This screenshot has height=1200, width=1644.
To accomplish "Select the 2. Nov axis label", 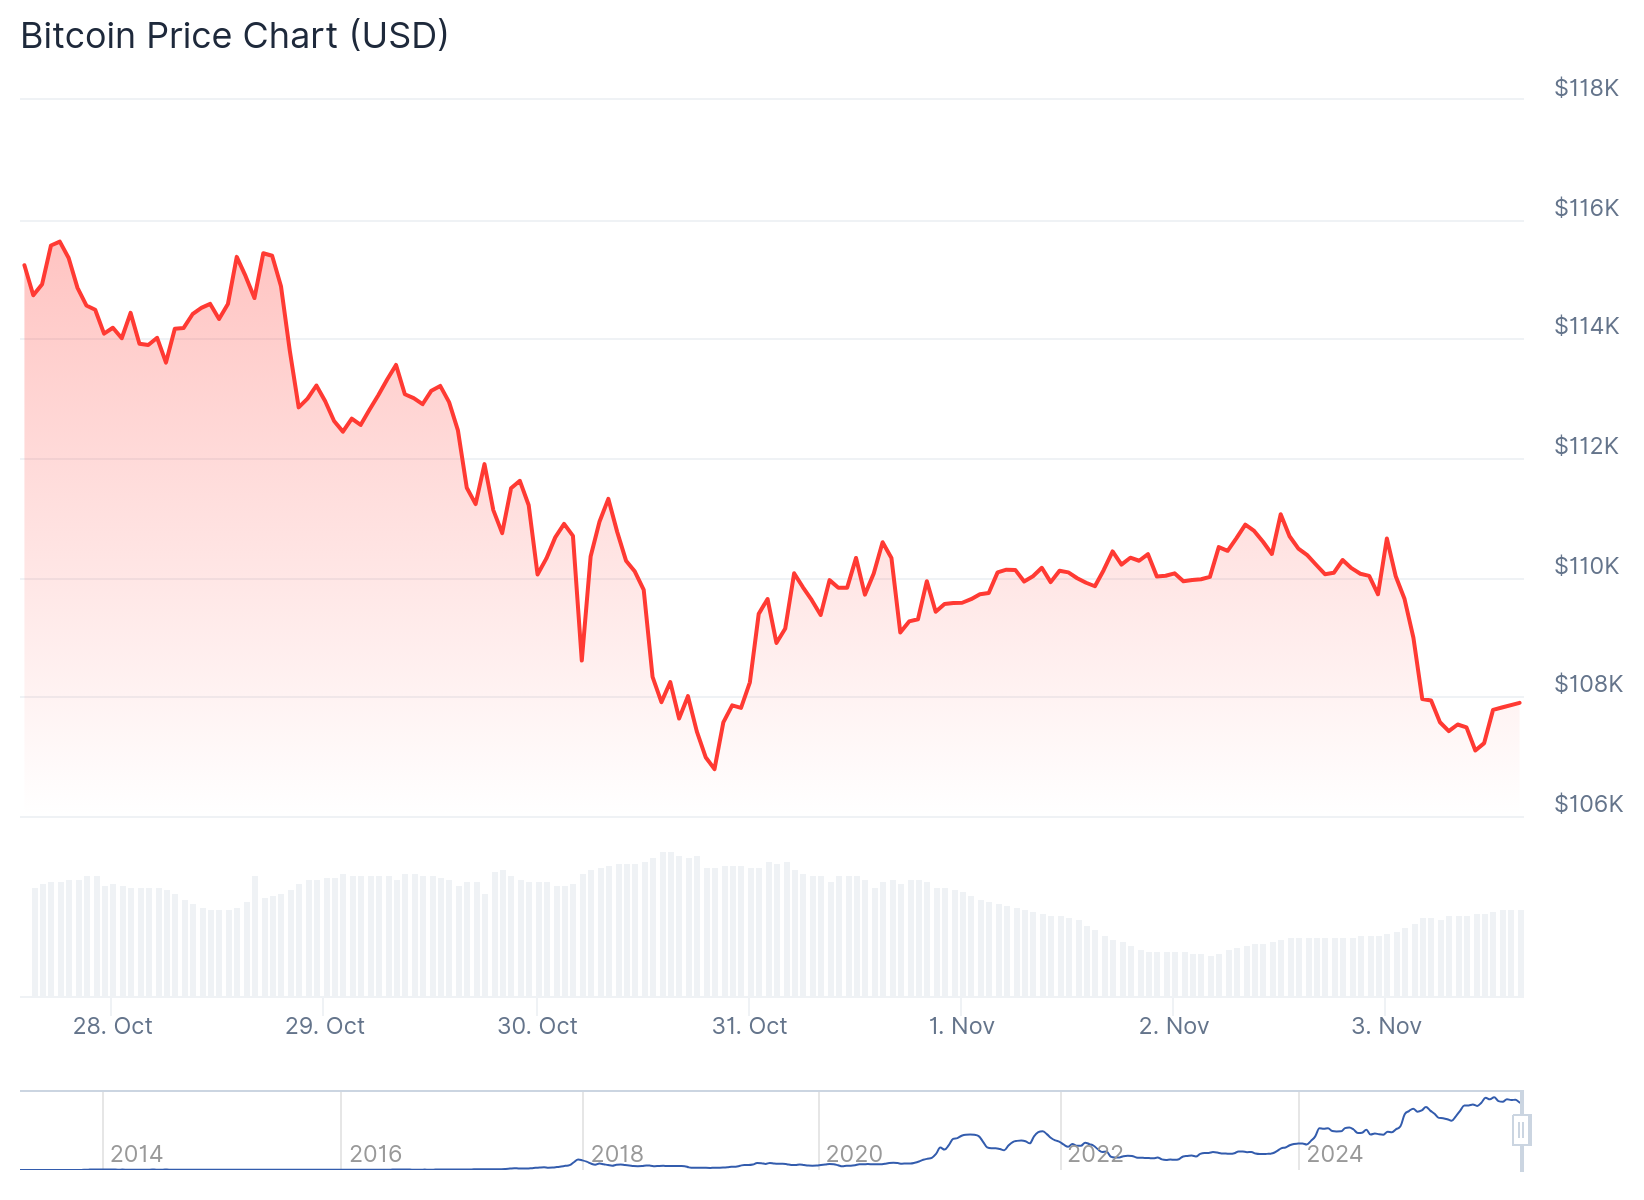I will tap(1174, 1026).
